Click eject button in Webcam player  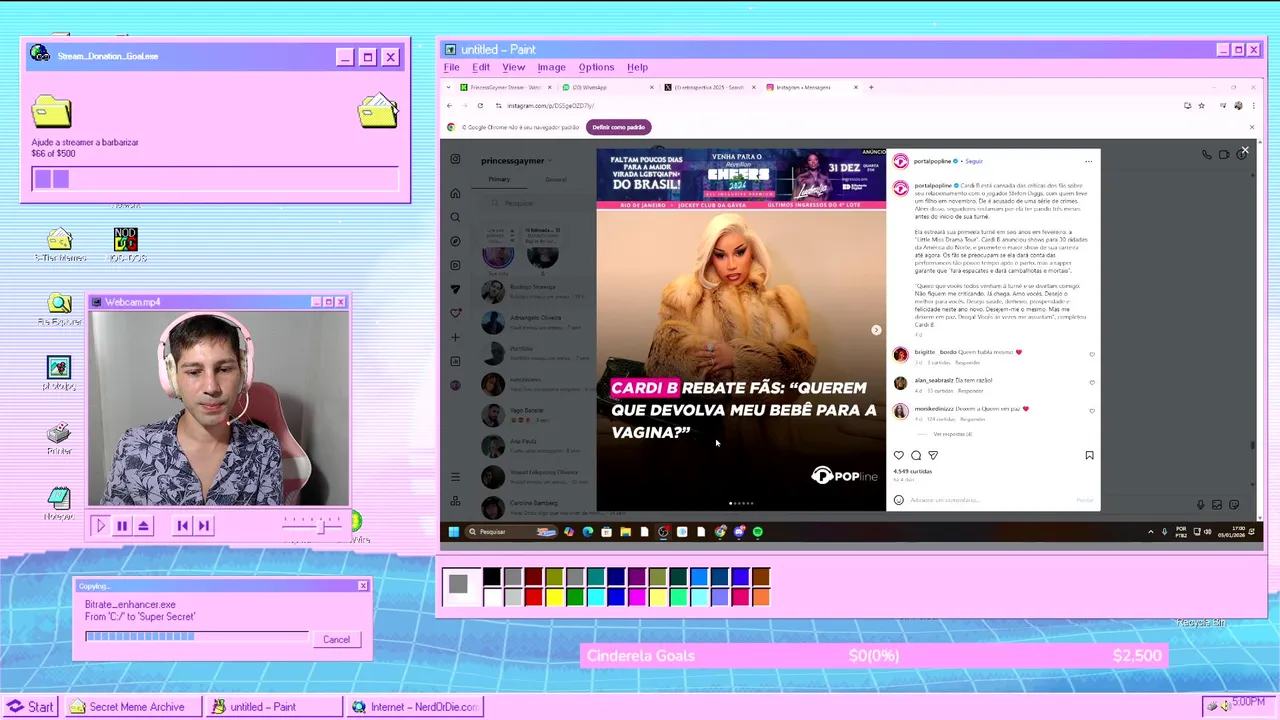pos(143,525)
